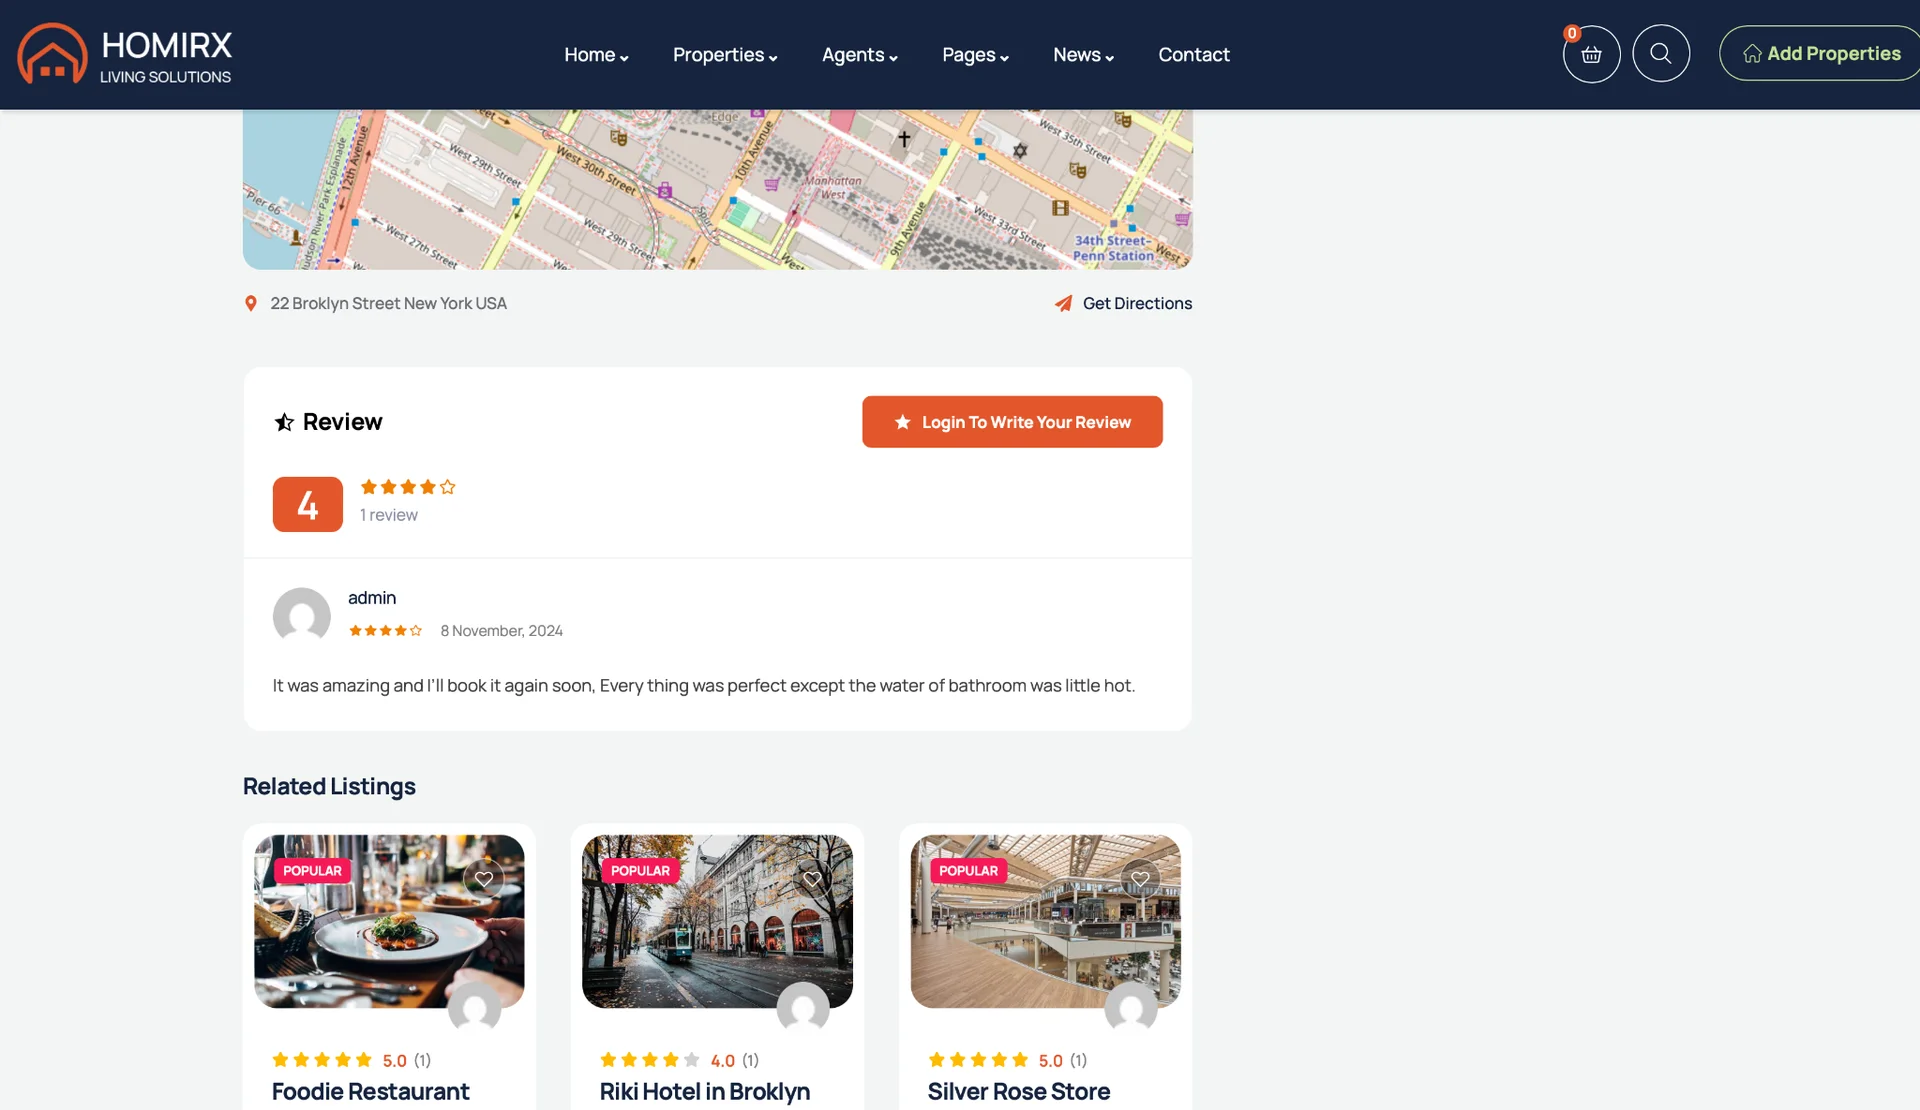Screen dimensions: 1920x1110
Task: Expand the Home dropdown menu
Action: point(596,55)
